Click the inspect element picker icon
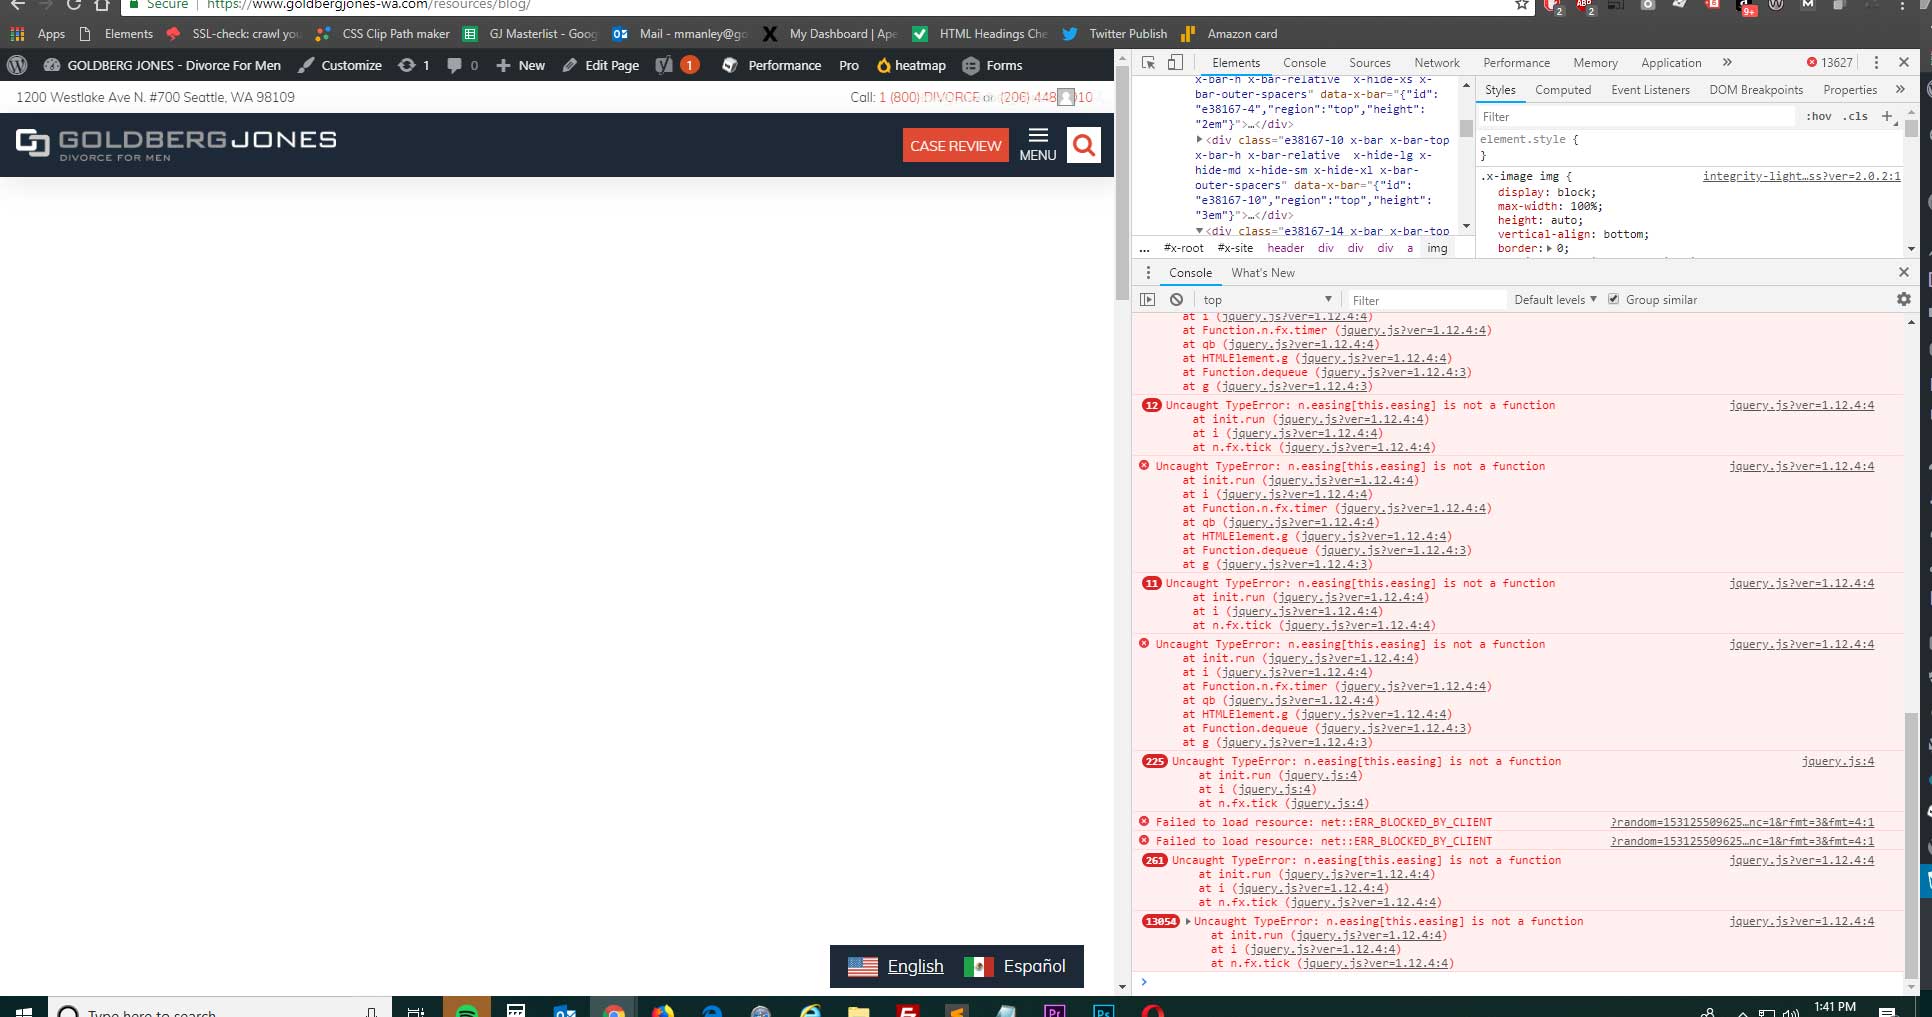The height and width of the screenshot is (1017, 1932). (x=1148, y=62)
